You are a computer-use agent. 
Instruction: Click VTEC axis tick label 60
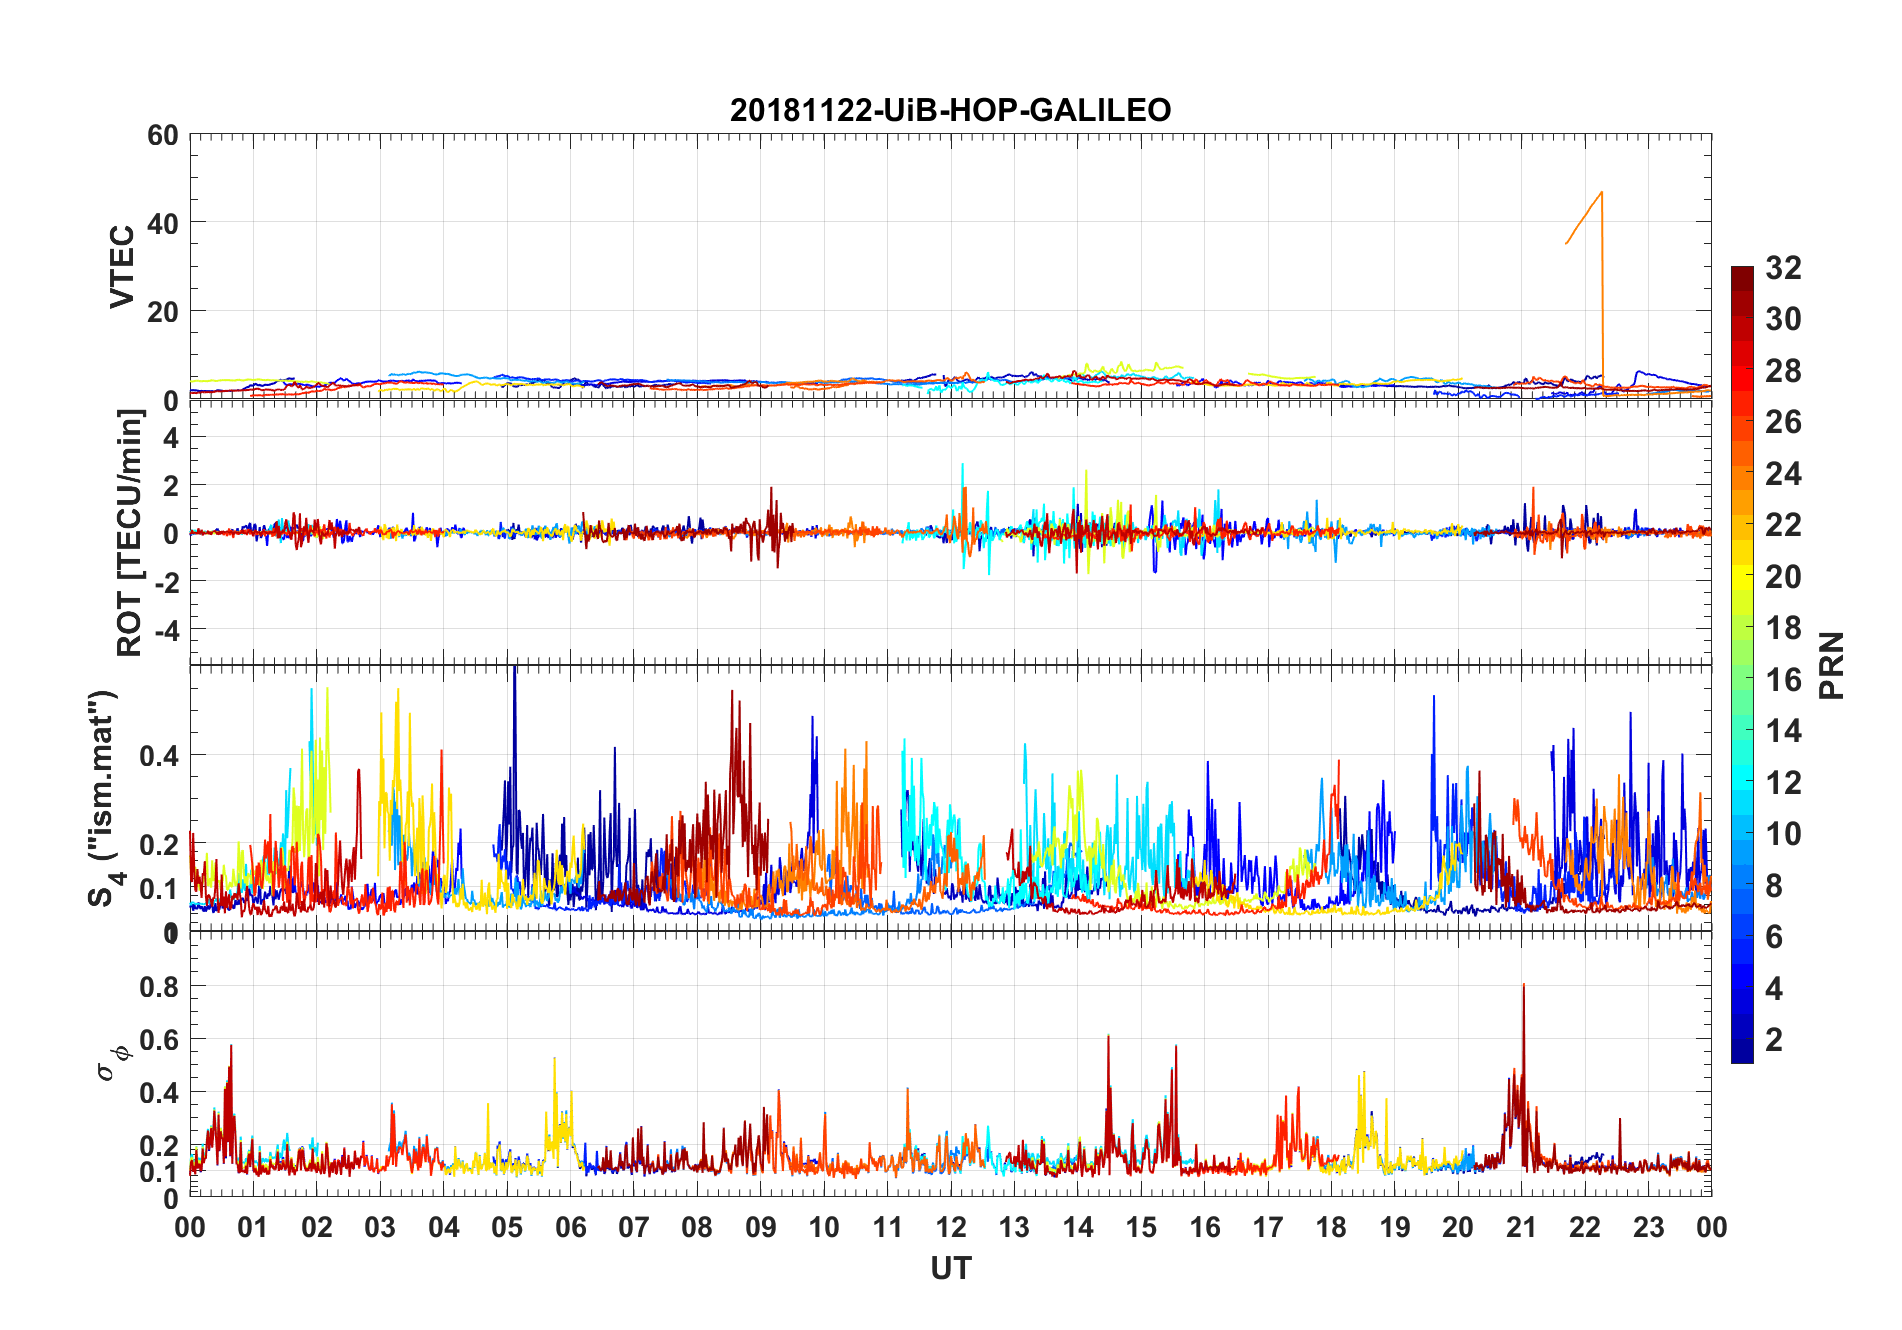click(x=163, y=135)
